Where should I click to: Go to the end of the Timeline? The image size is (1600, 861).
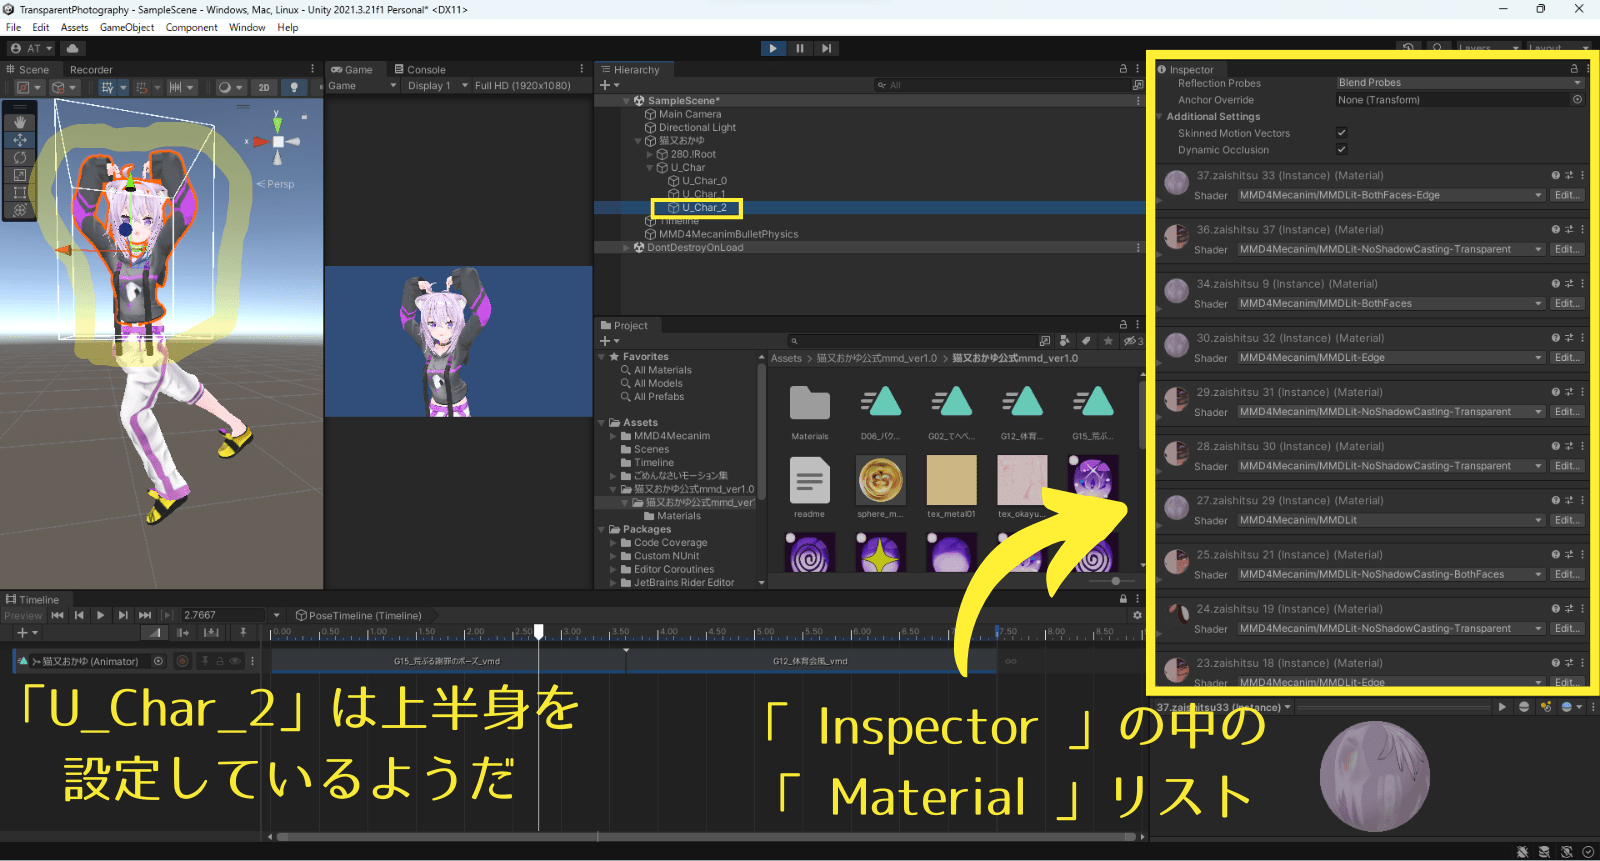[145, 615]
